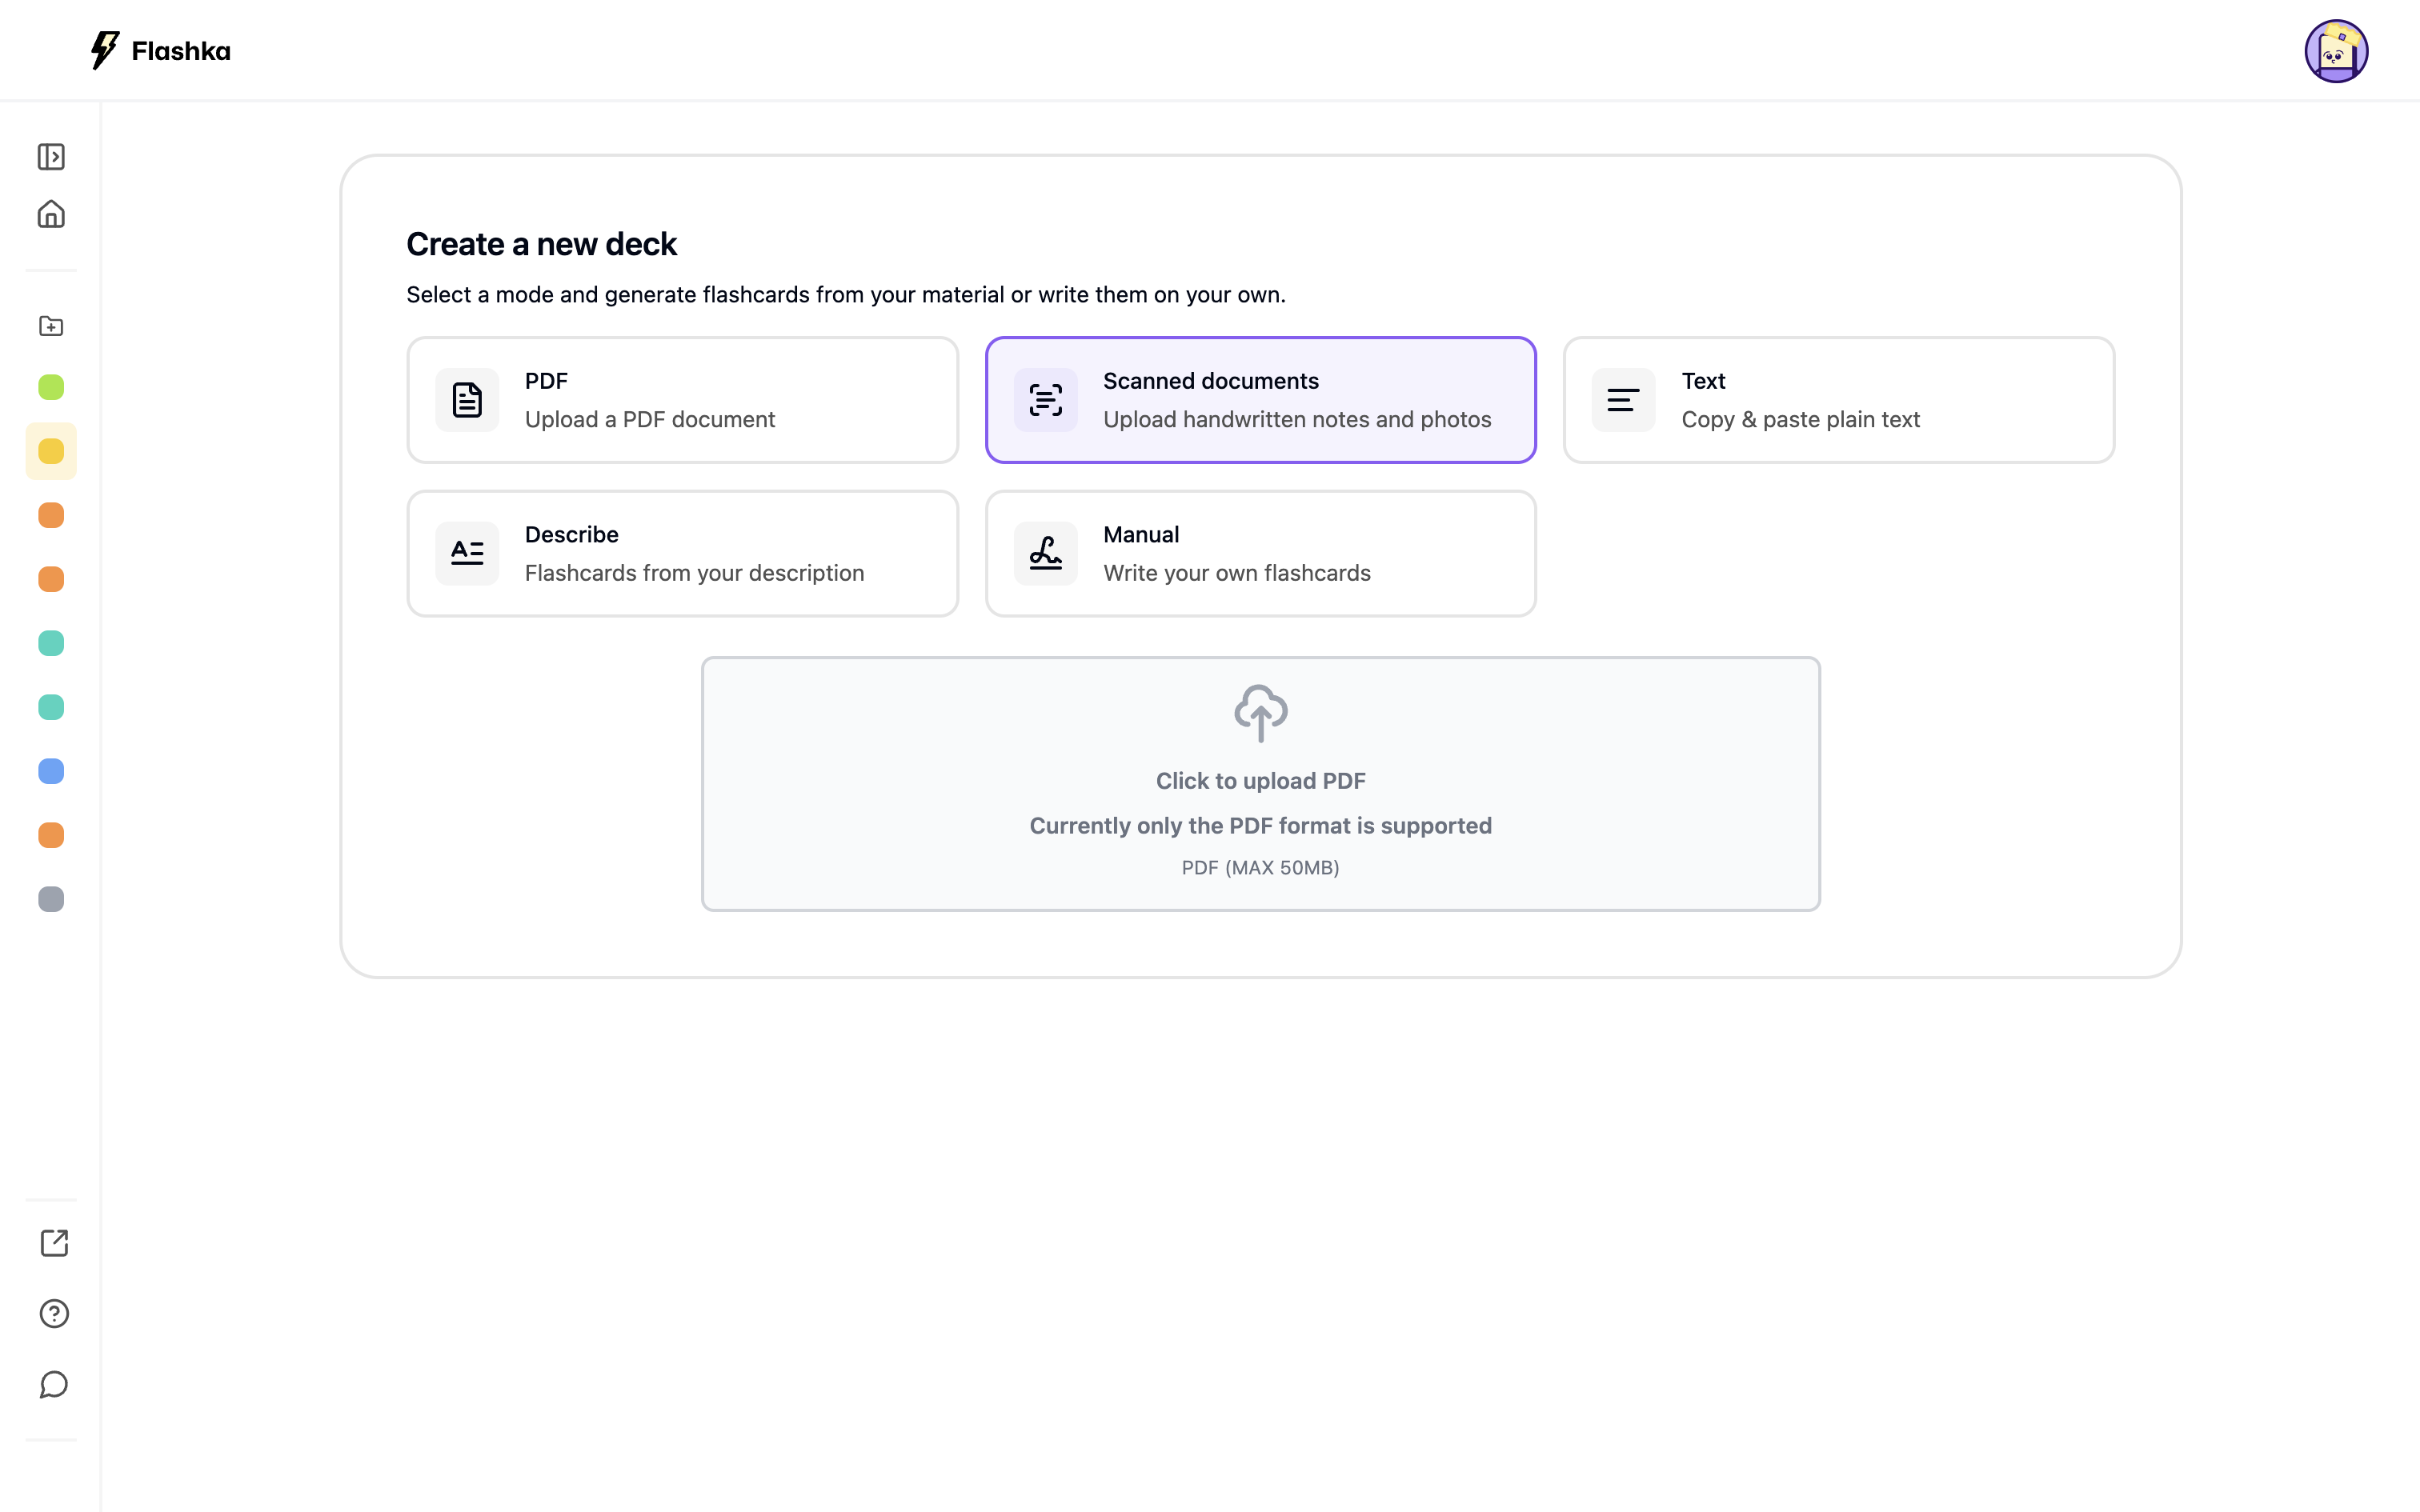2420x1512 pixels.
Task: Open the gray deck in the sidebar
Action: (x=51, y=899)
